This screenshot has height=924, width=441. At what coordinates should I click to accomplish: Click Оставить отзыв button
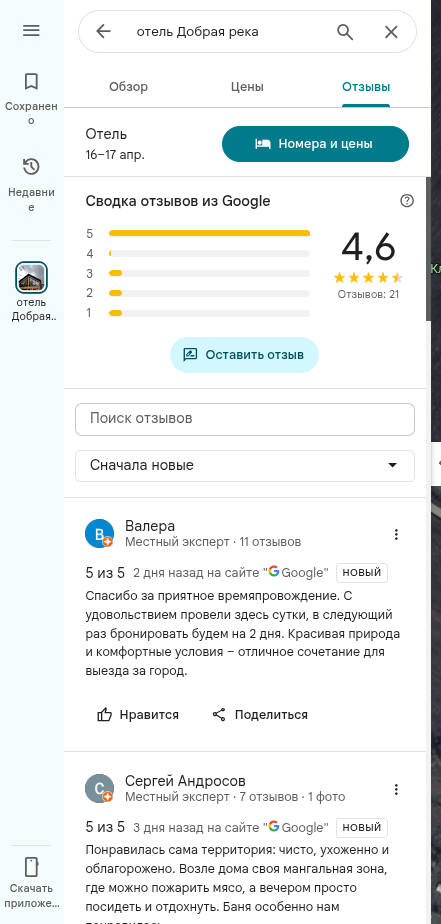click(245, 355)
